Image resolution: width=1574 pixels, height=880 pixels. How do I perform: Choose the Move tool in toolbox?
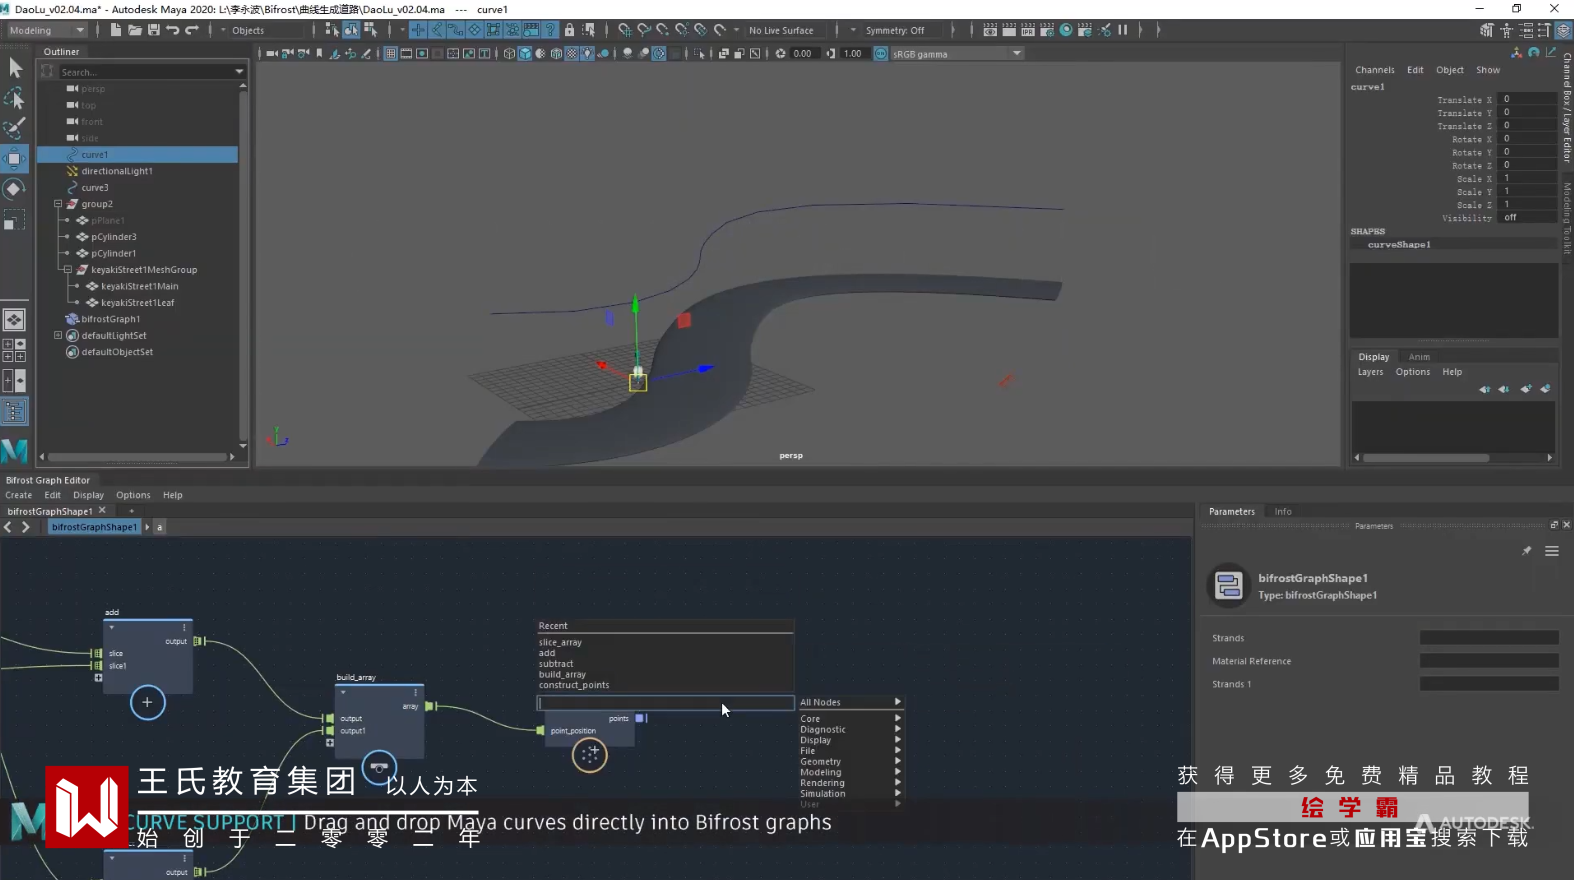[x=15, y=159]
